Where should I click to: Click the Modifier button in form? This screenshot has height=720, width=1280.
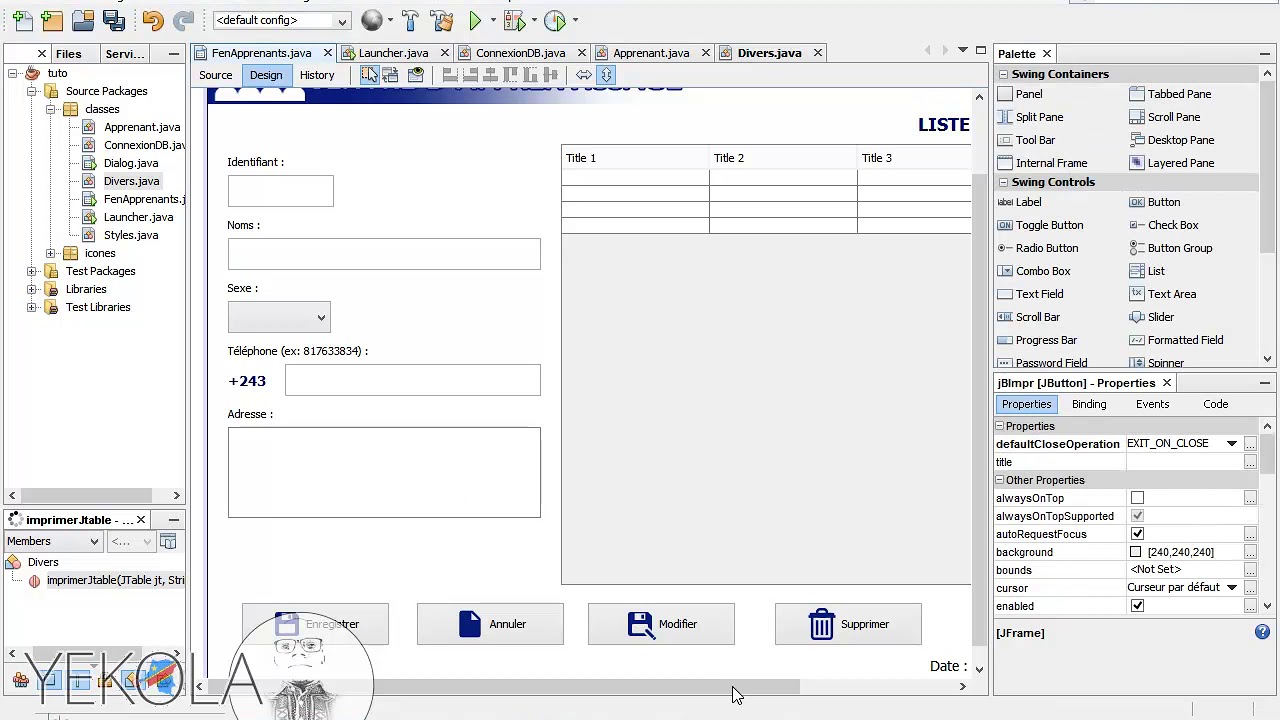(661, 624)
